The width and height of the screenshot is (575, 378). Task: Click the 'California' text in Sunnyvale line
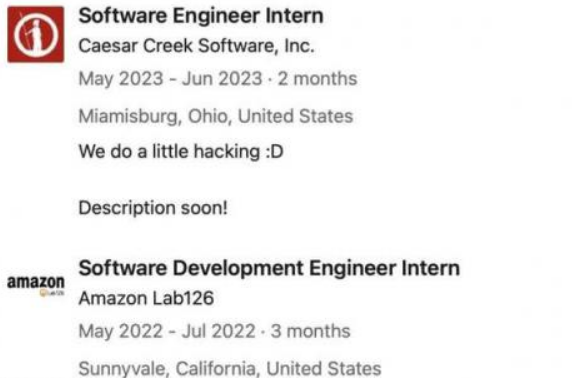[217, 368]
